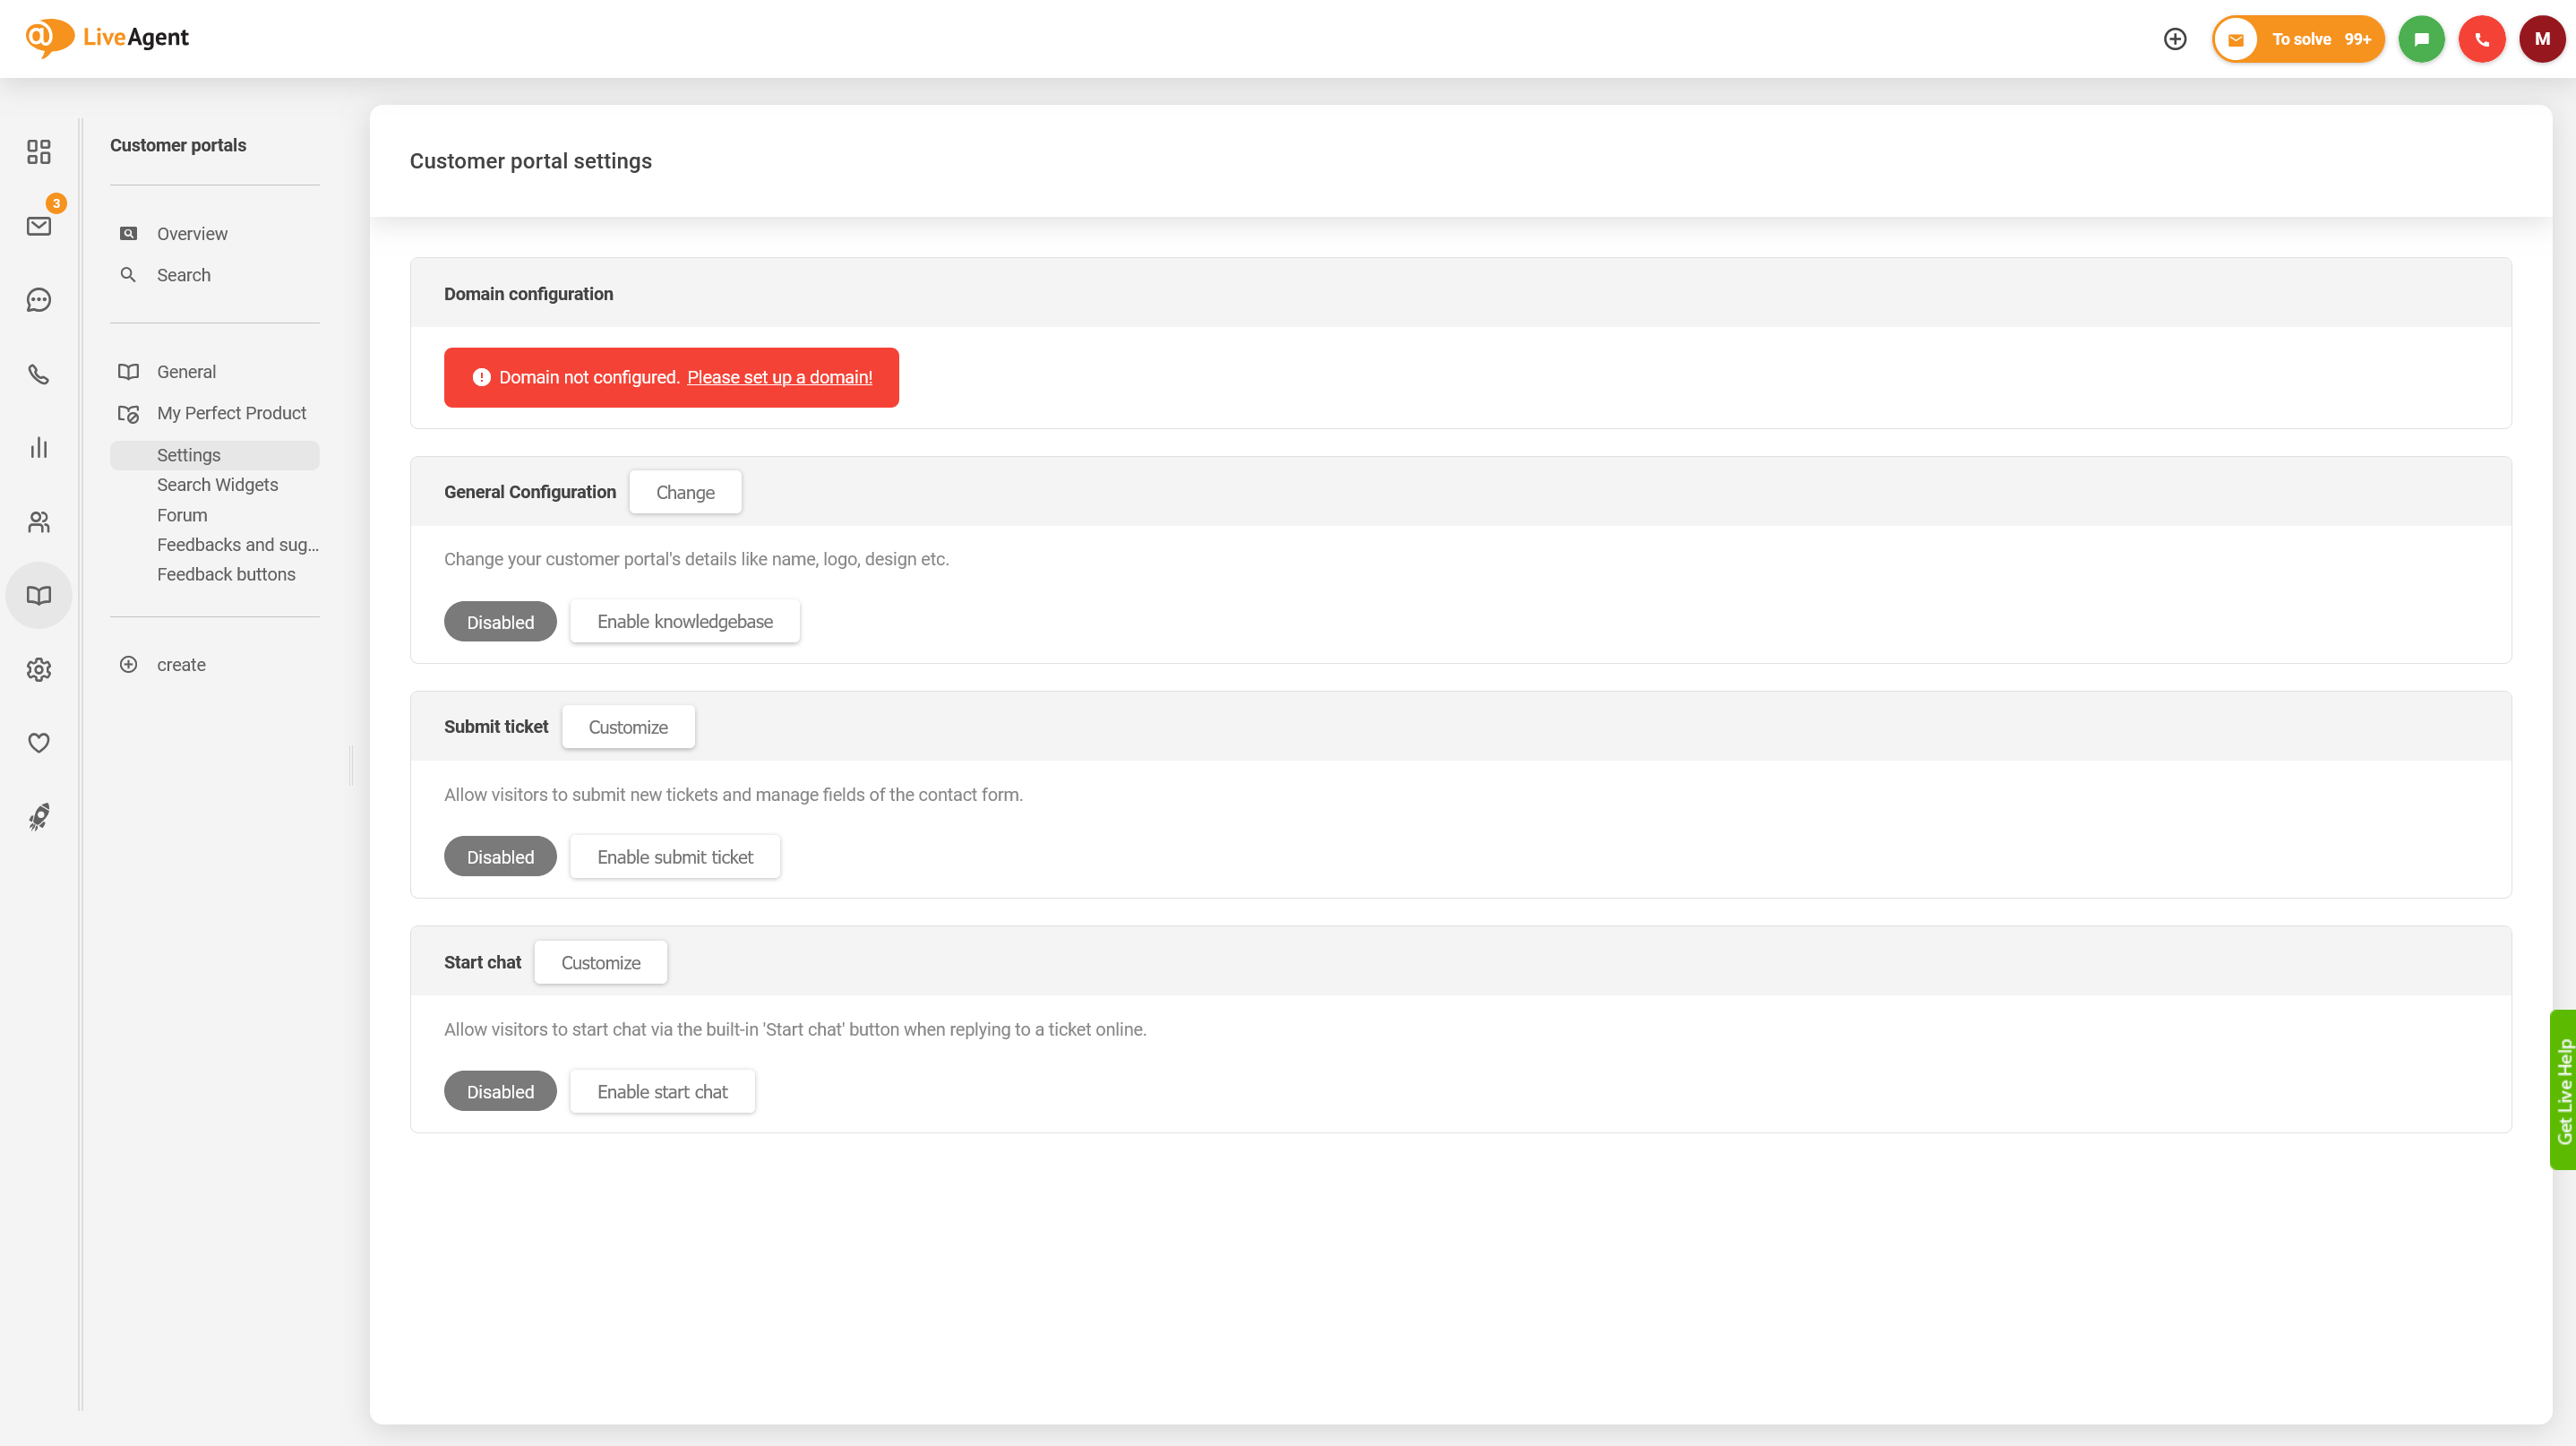This screenshot has width=2576, height=1446.
Task: Open the Dashboard grid icon in sidebar
Action: (39, 151)
